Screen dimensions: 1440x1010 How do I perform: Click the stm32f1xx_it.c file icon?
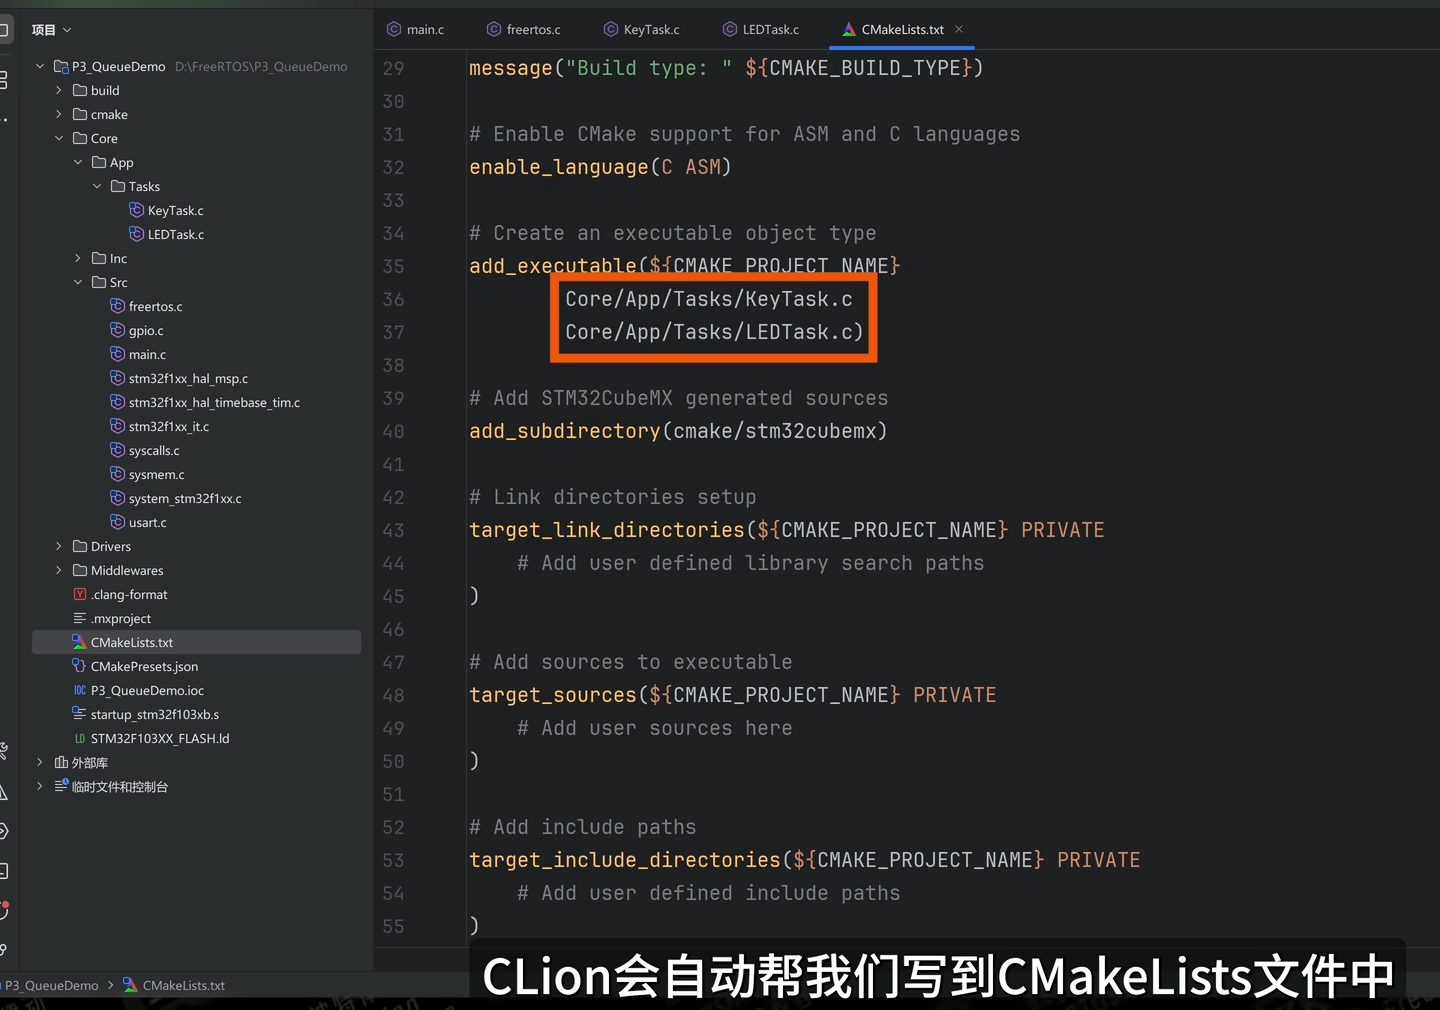[x=118, y=426]
